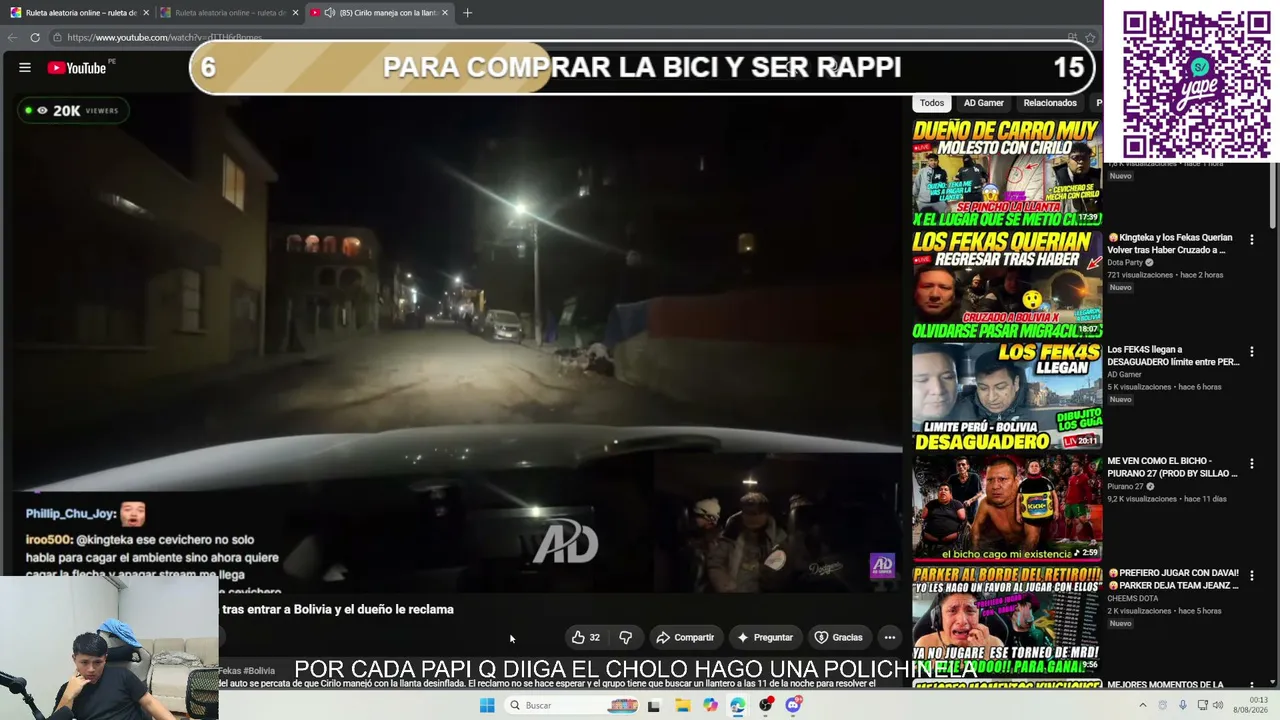
Task: Show hidden system tray icons
Action: tap(1143, 705)
